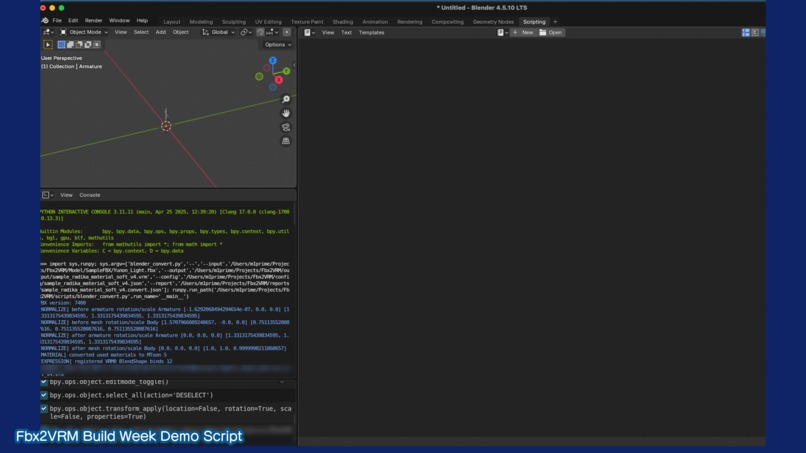The width and height of the screenshot is (806, 453).
Task: Click the folder icon on Open button
Action: click(543, 32)
